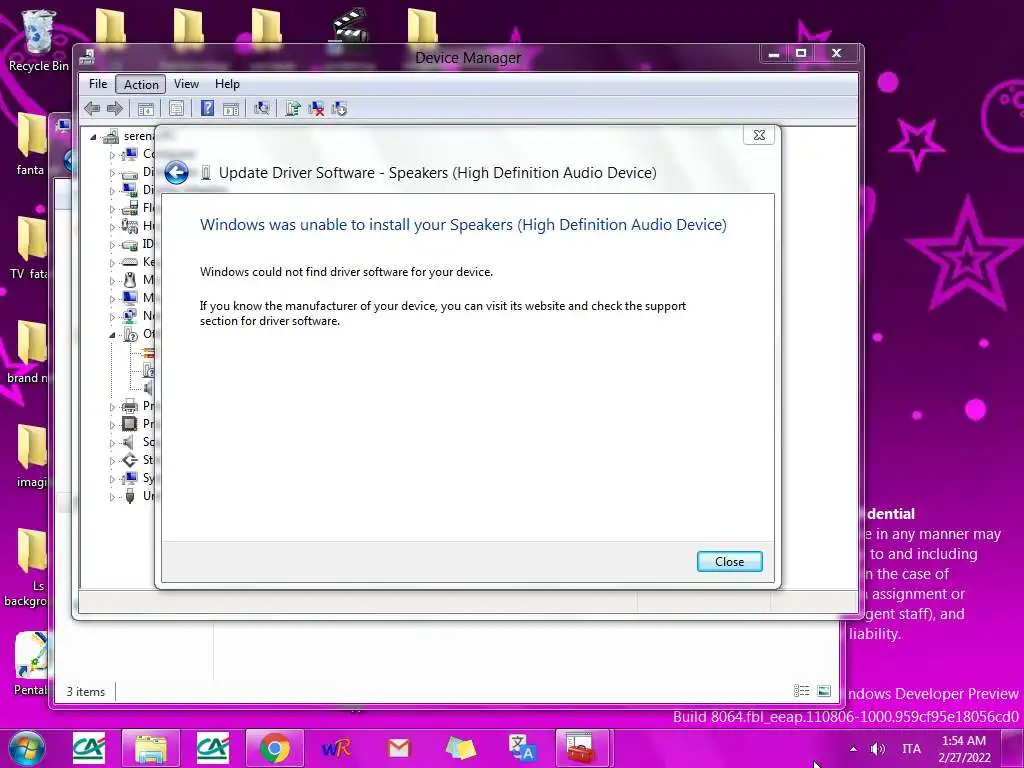The image size is (1024, 768).
Task: Open the volume speaker tray icon
Action: [878, 749]
